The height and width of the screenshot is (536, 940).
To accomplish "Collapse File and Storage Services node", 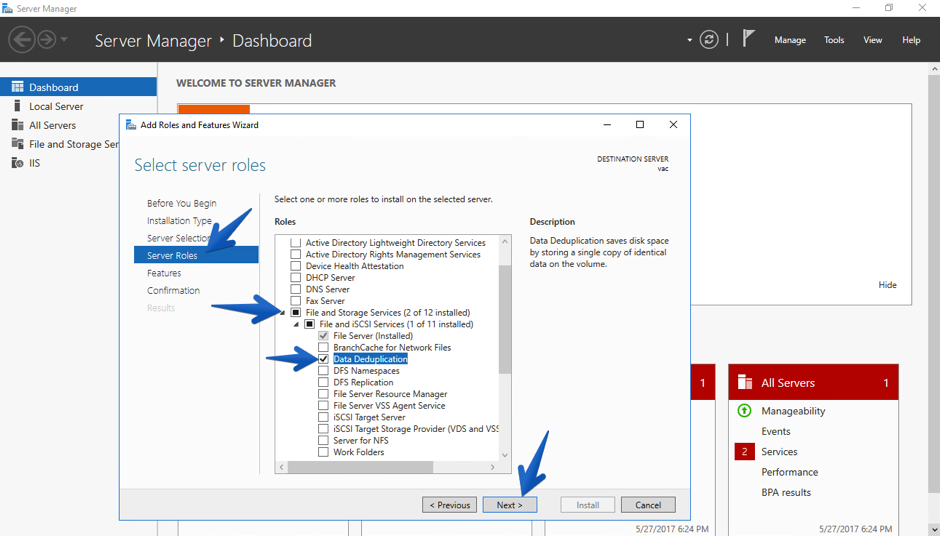I will [x=282, y=313].
